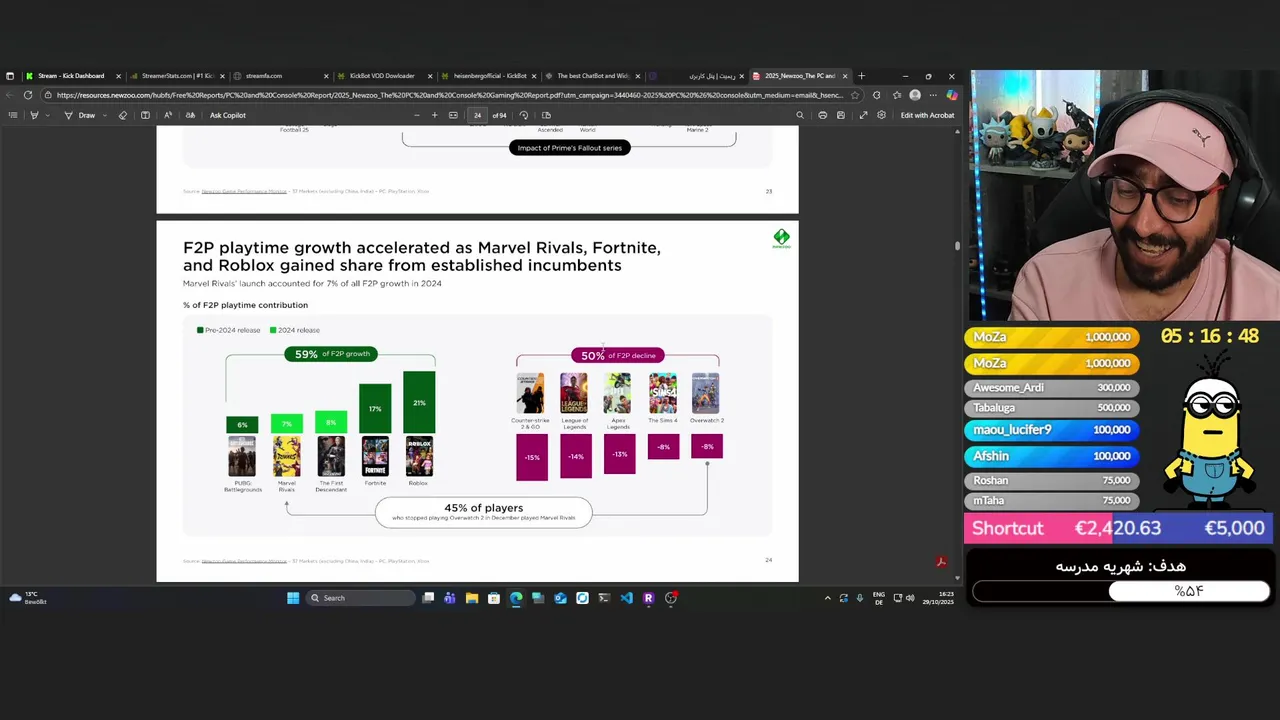Switch to The best ChatBot and Widgets tab
The width and height of the screenshot is (1280, 720).
592,76
